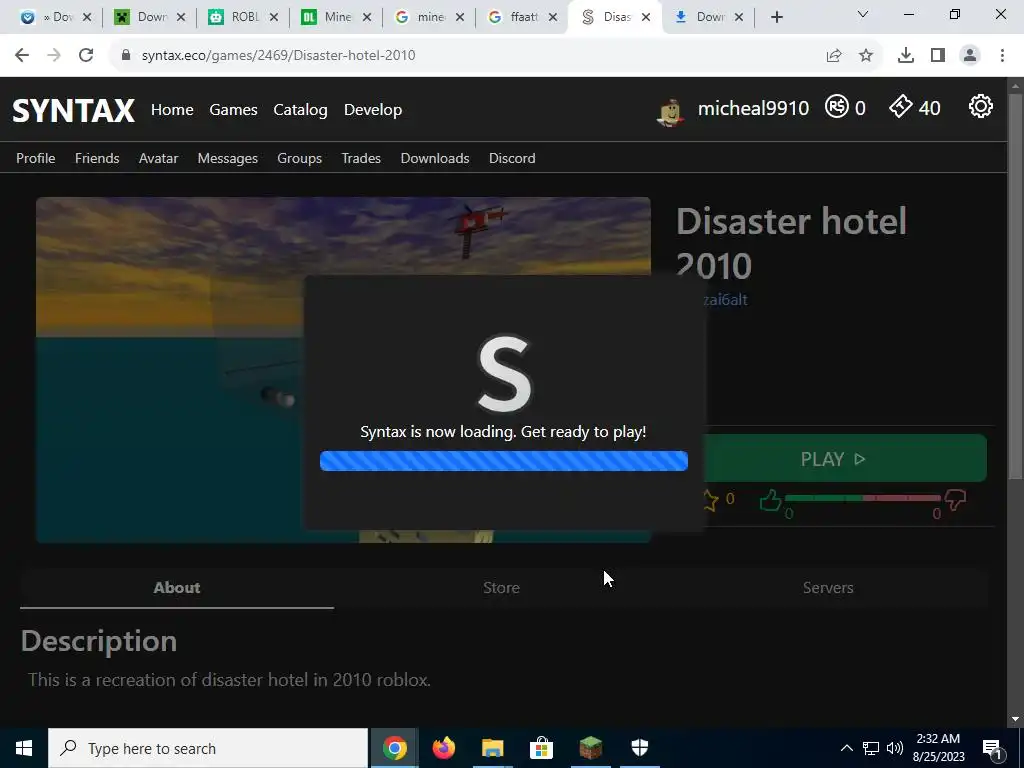Open Minecraft grass block taskbar icon
1024x768 pixels.
(590, 748)
